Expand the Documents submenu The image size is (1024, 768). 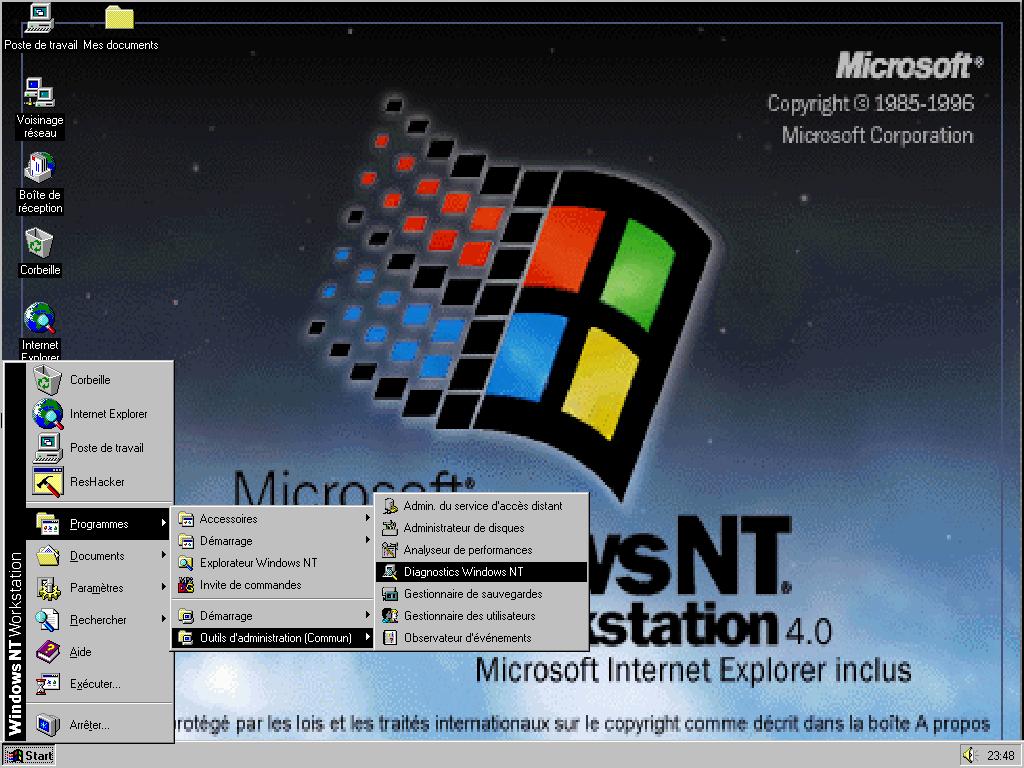click(97, 556)
